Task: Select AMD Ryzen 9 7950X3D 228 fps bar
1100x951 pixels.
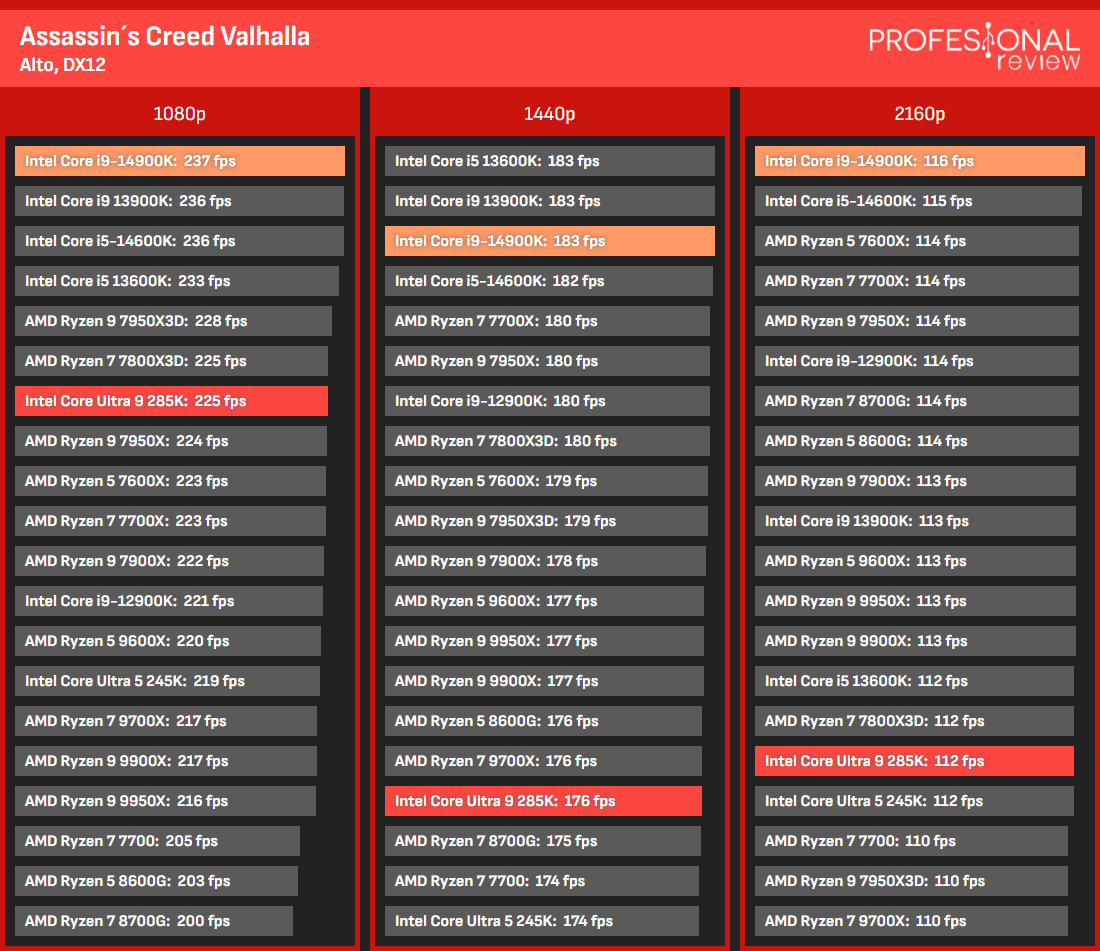Action: 173,321
